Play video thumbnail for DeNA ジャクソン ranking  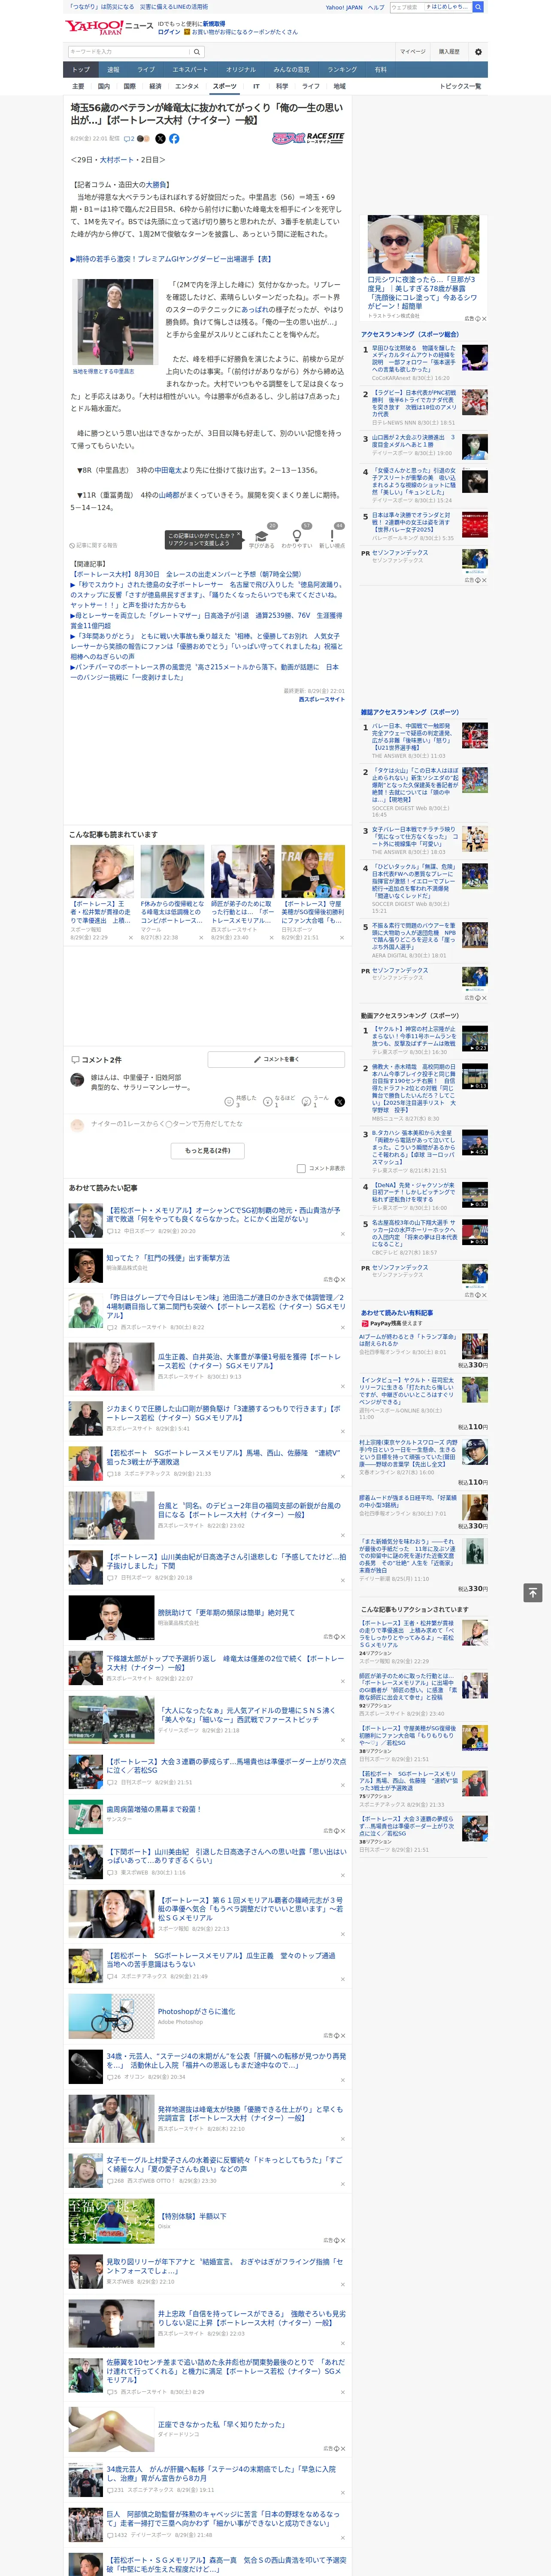475,1194
